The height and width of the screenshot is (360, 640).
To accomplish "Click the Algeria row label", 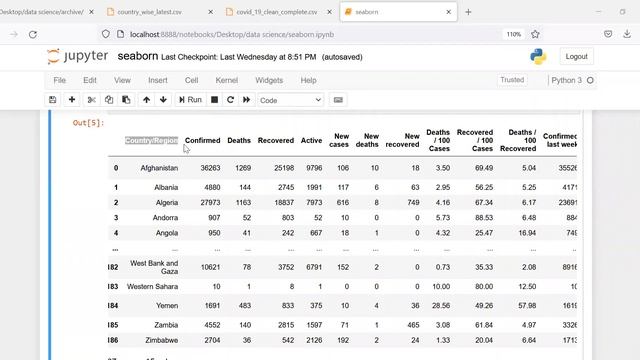I will [x=167, y=202].
